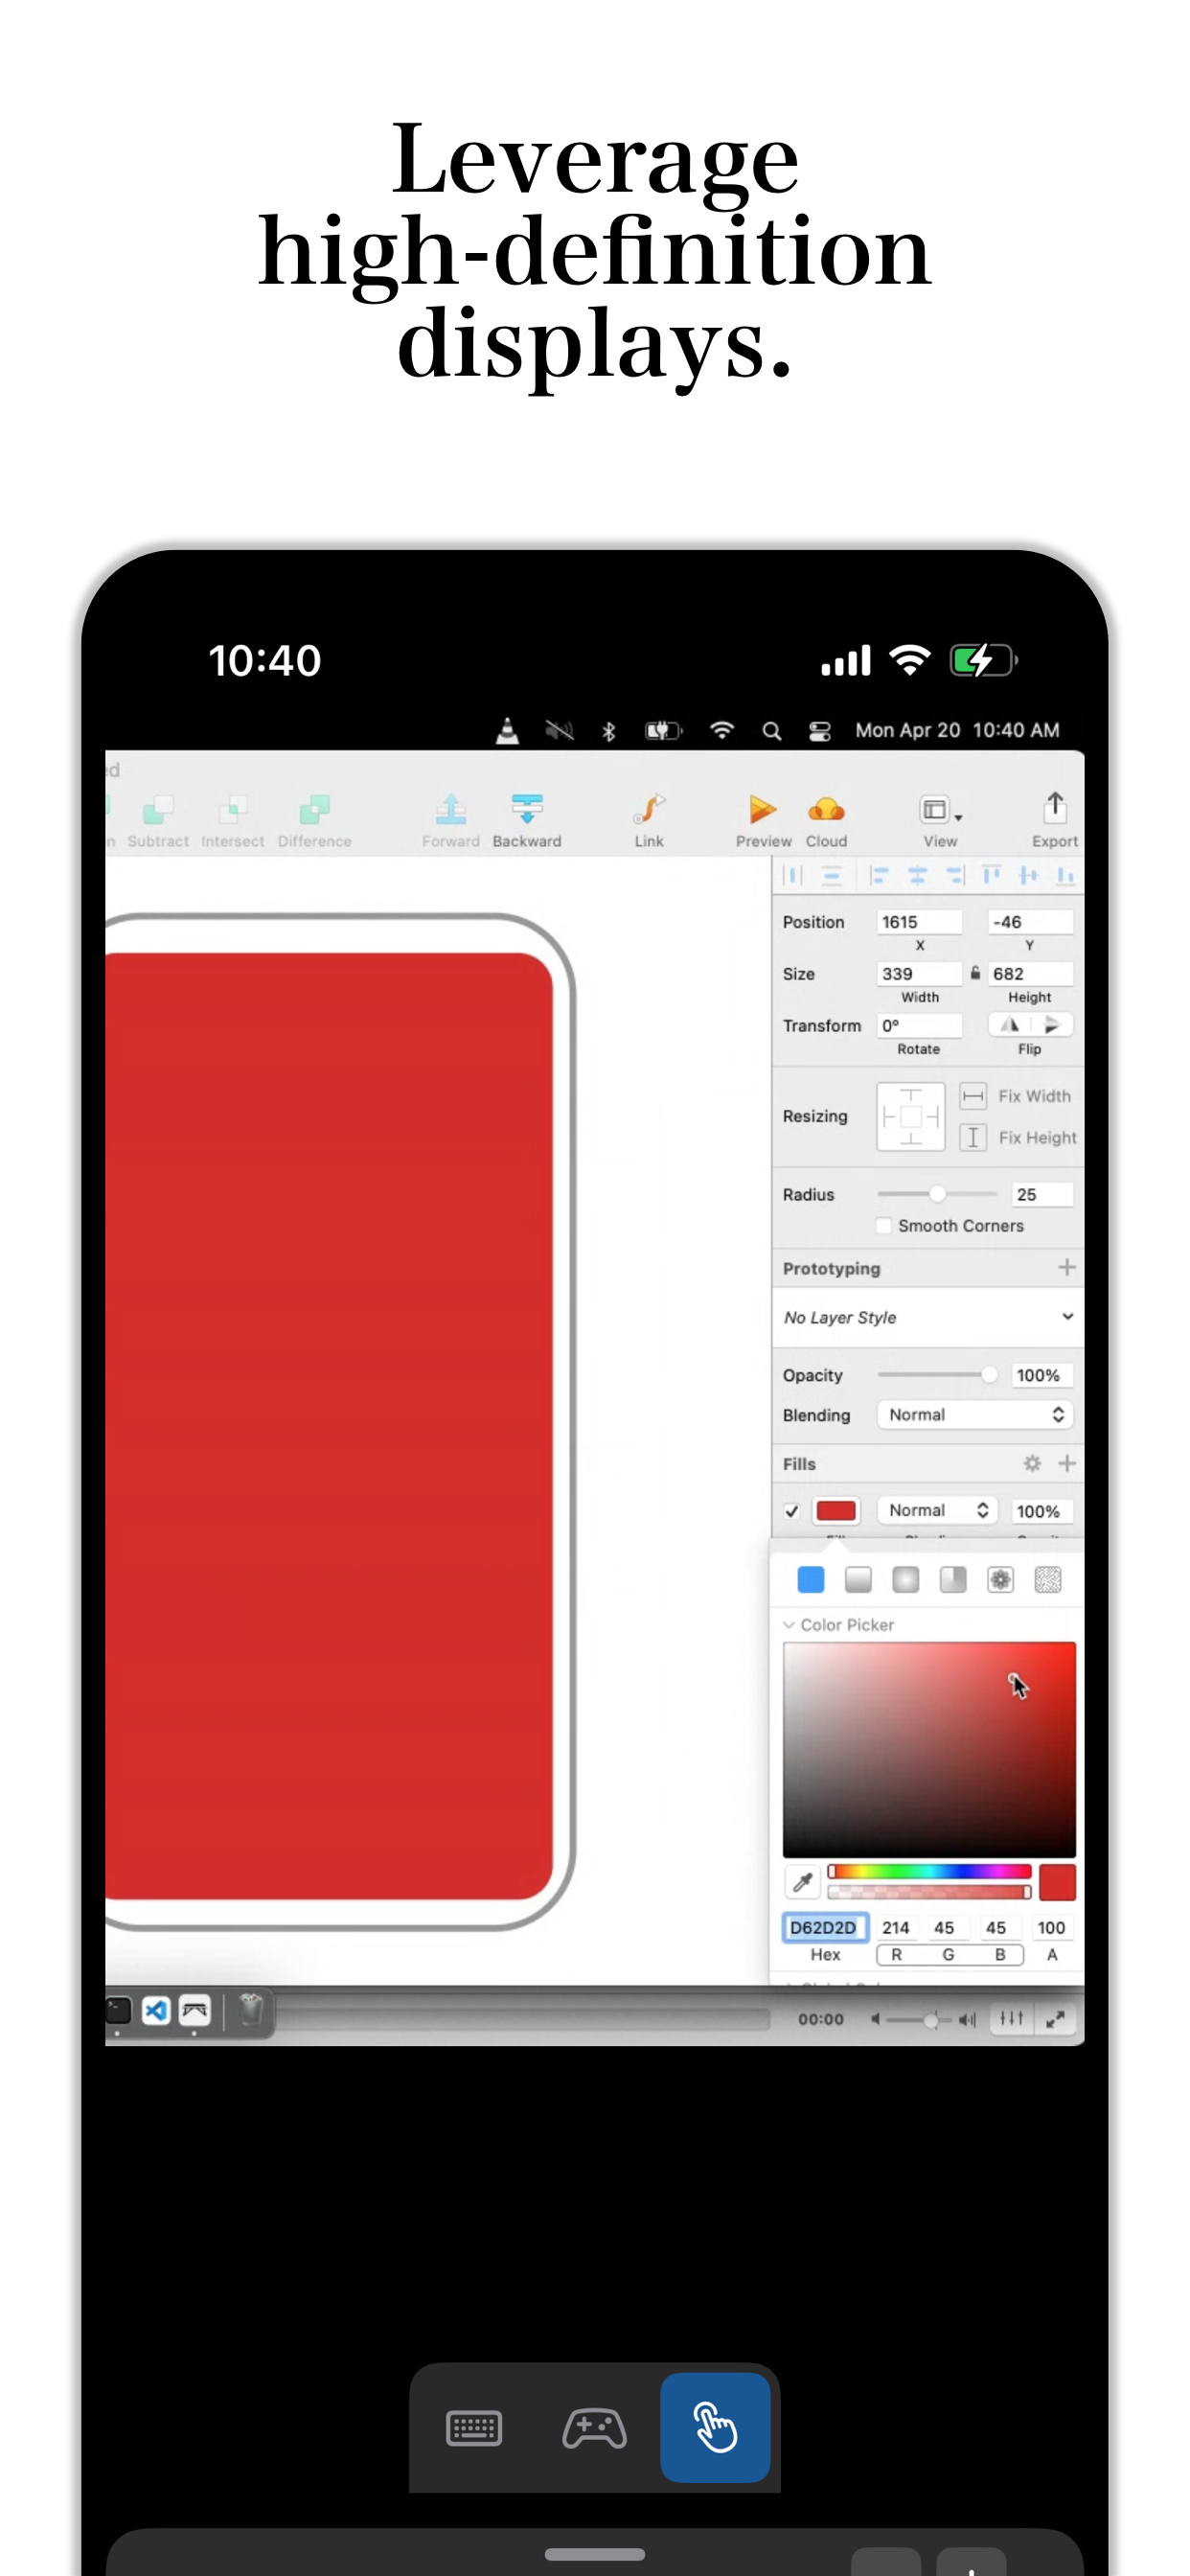Select the linear gradient fill type
The image size is (1190, 2576).
pyautogui.click(x=858, y=1580)
